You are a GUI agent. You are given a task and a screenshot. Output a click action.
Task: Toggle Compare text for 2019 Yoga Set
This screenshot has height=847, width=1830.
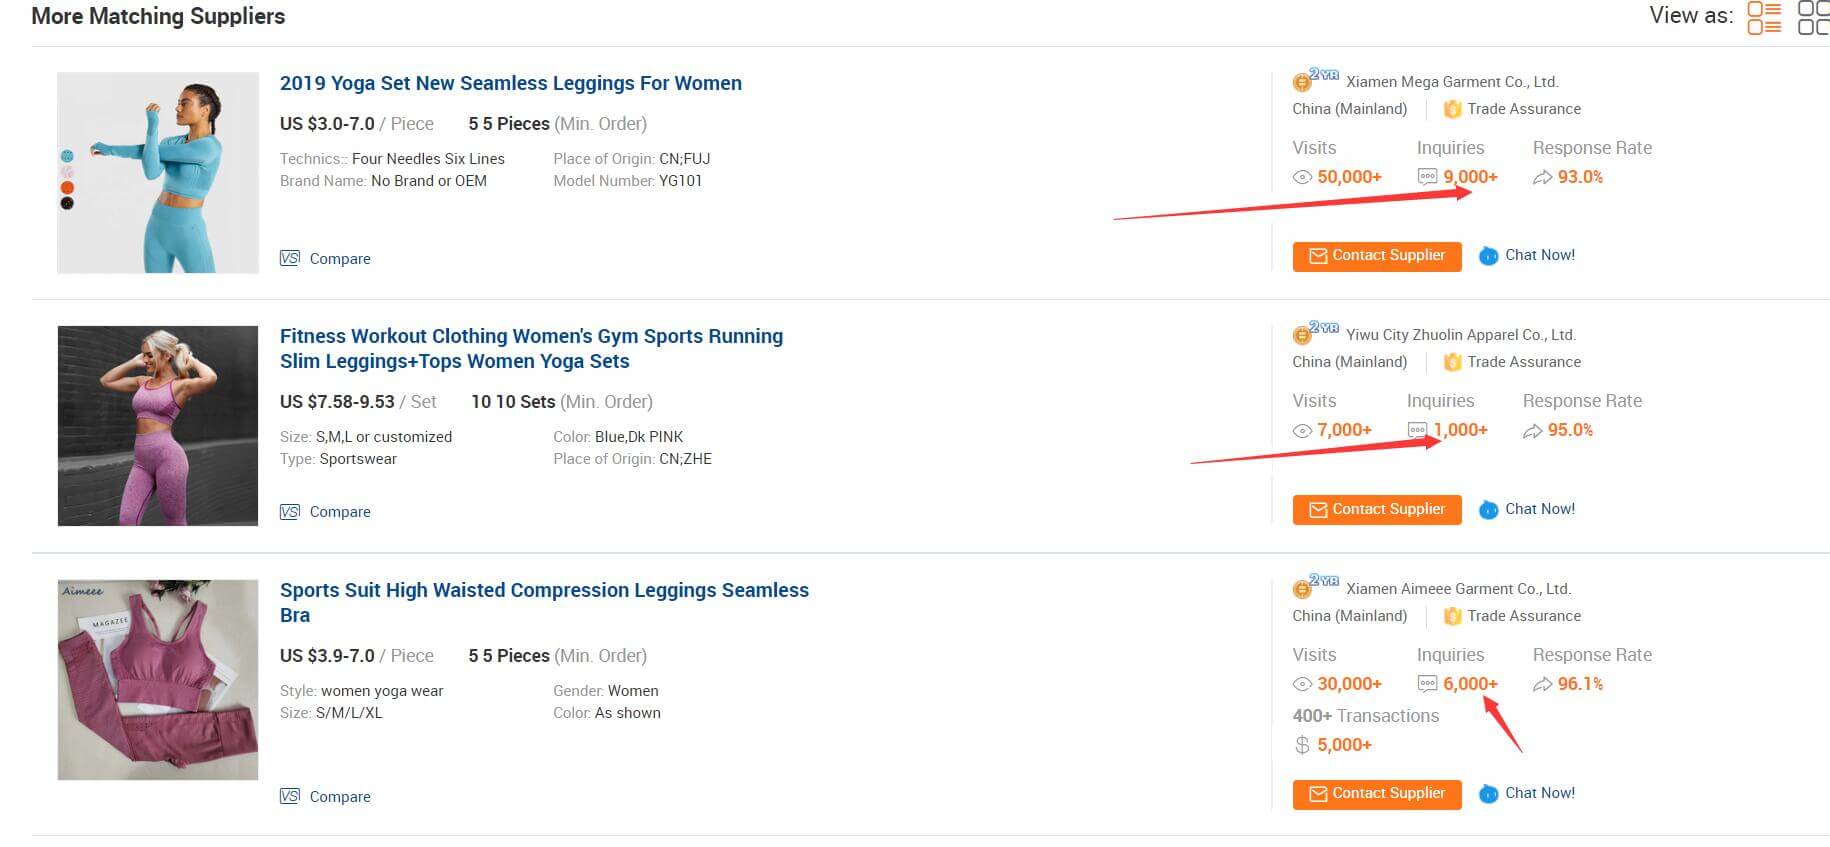click(x=340, y=259)
